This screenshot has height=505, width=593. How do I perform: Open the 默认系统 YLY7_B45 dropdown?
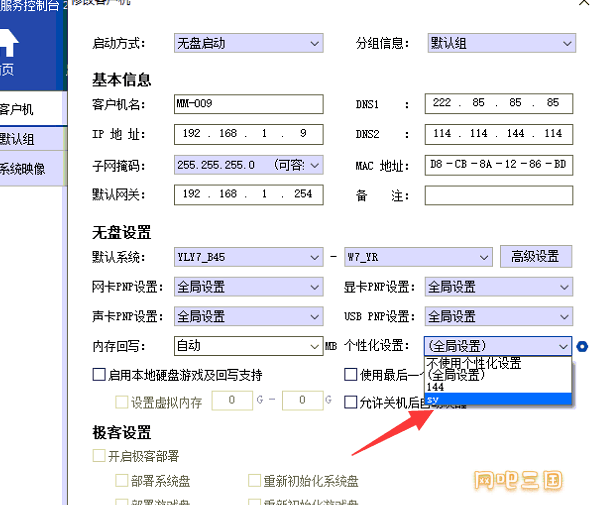tap(248, 257)
